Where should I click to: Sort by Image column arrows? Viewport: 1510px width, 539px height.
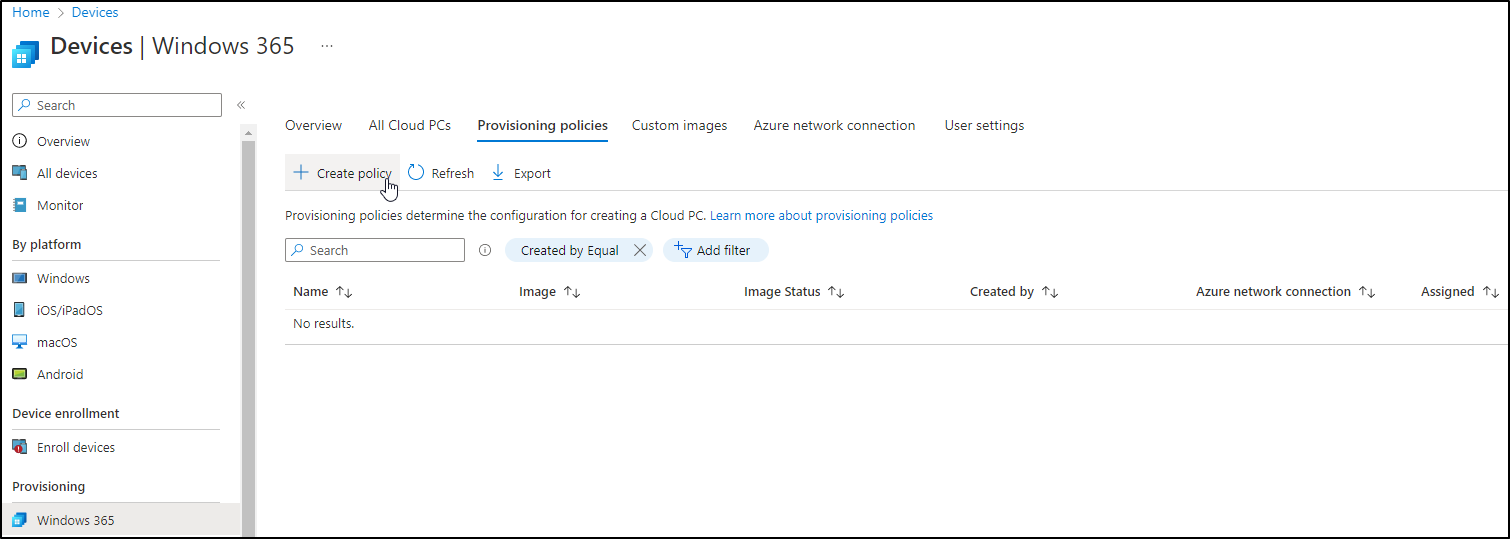572,292
